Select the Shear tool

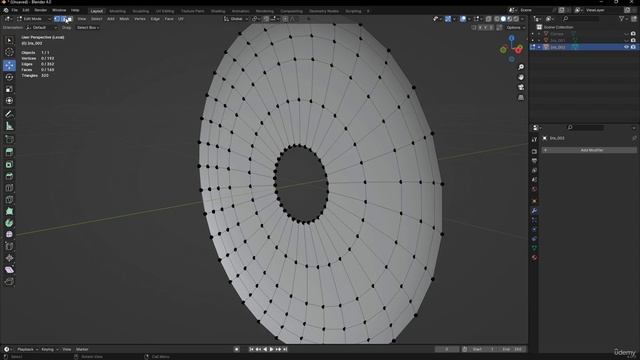coord(9,270)
